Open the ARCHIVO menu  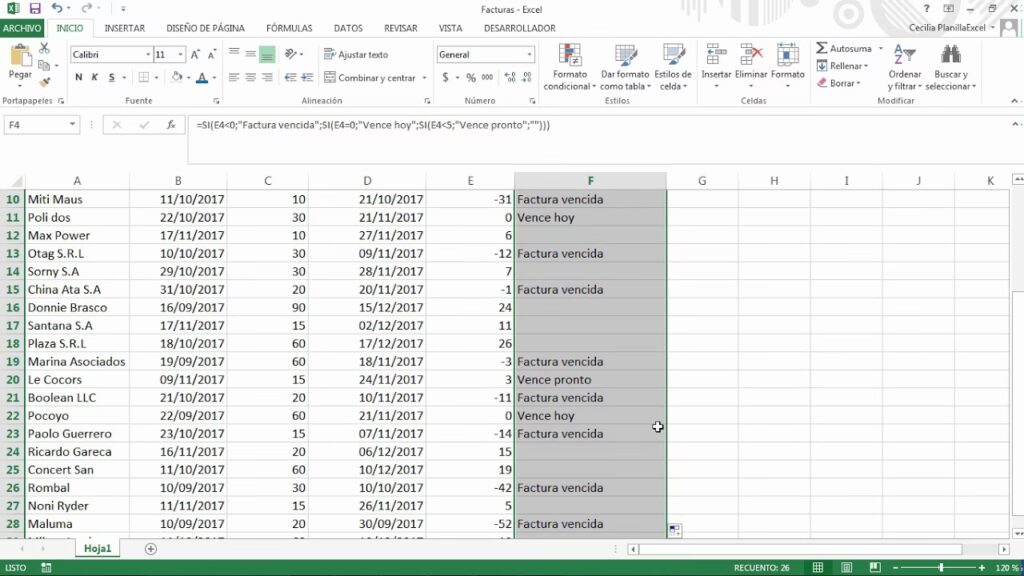[x=22, y=28]
